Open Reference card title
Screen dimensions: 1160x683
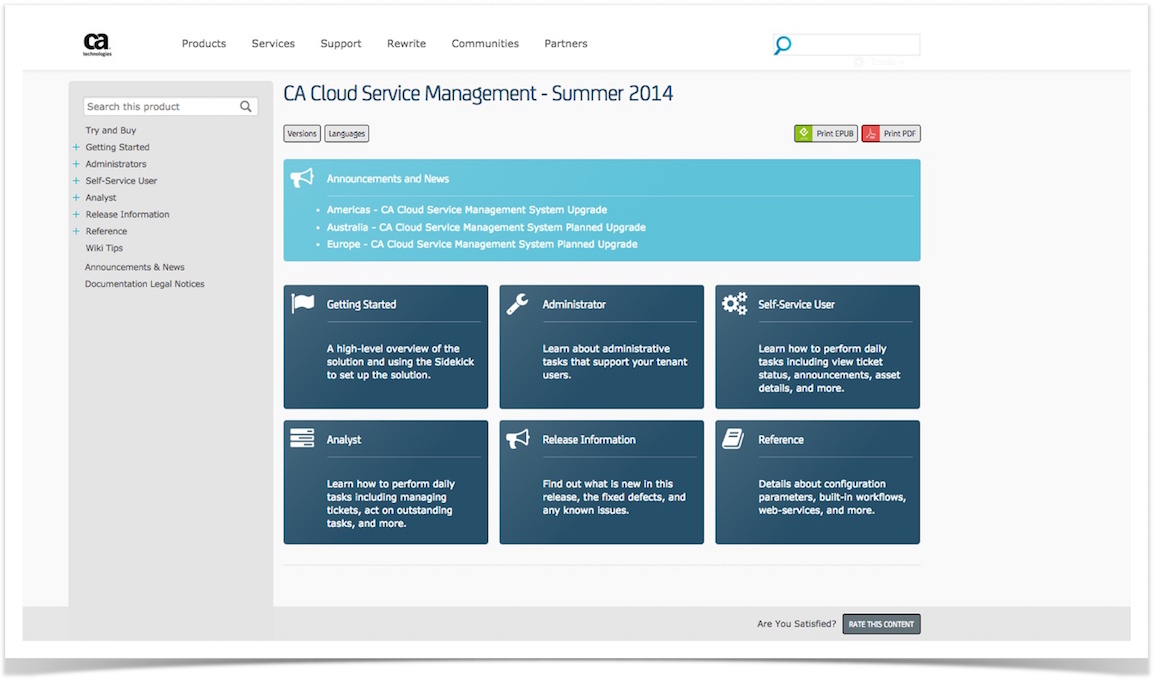pos(780,440)
